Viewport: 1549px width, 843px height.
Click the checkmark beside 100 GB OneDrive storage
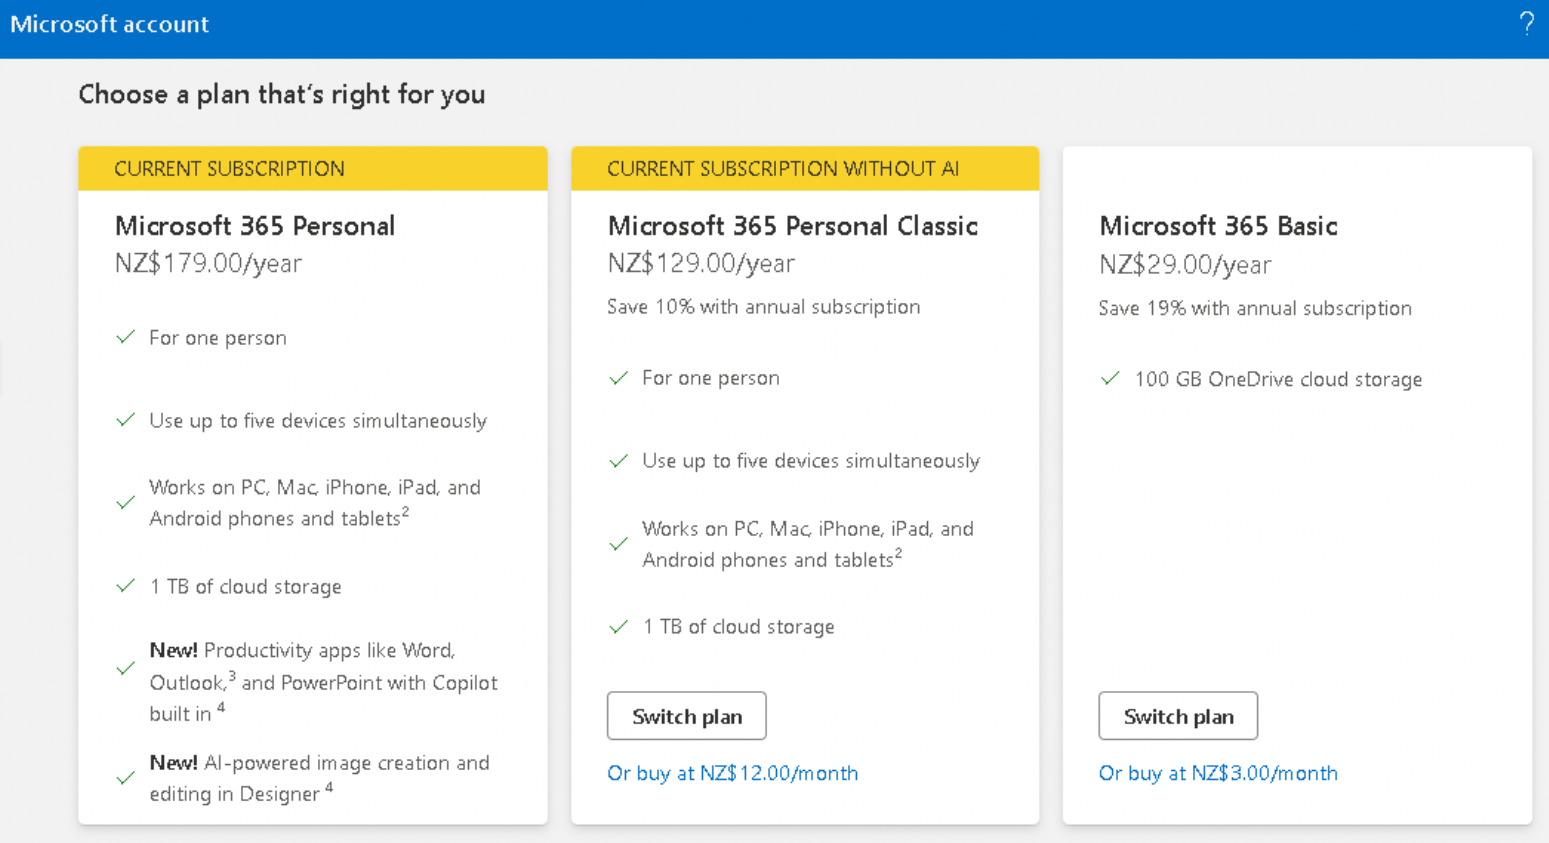[1110, 378]
